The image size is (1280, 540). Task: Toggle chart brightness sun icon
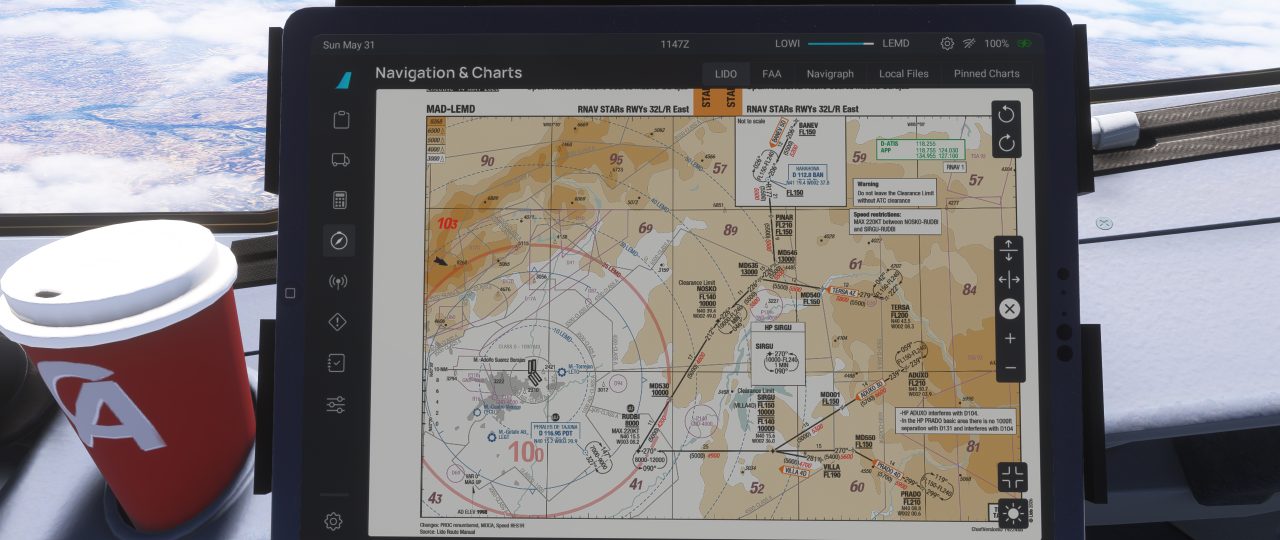(1015, 515)
